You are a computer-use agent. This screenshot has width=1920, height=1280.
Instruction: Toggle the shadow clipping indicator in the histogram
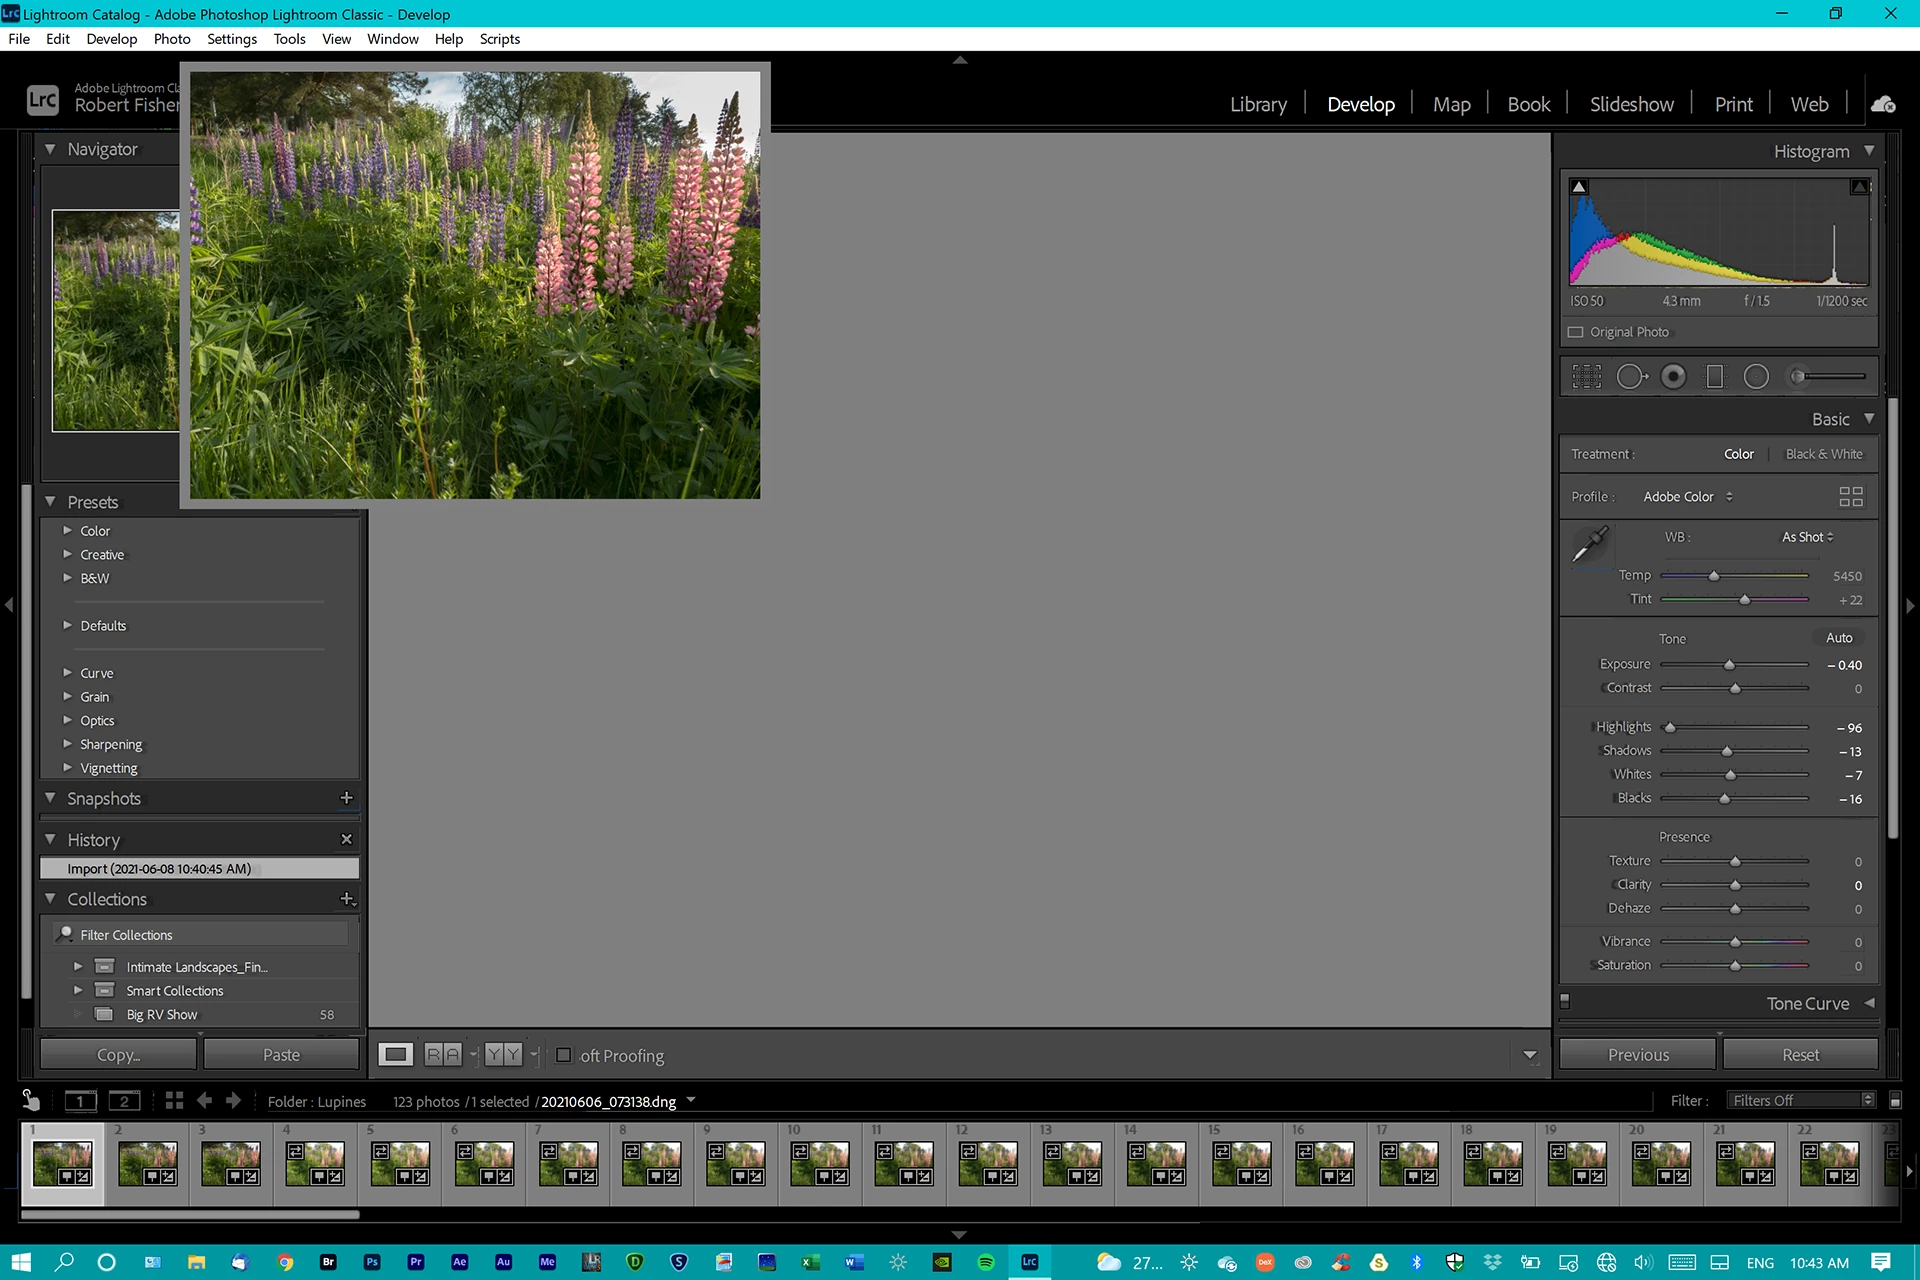click(x=1579, y=187)
